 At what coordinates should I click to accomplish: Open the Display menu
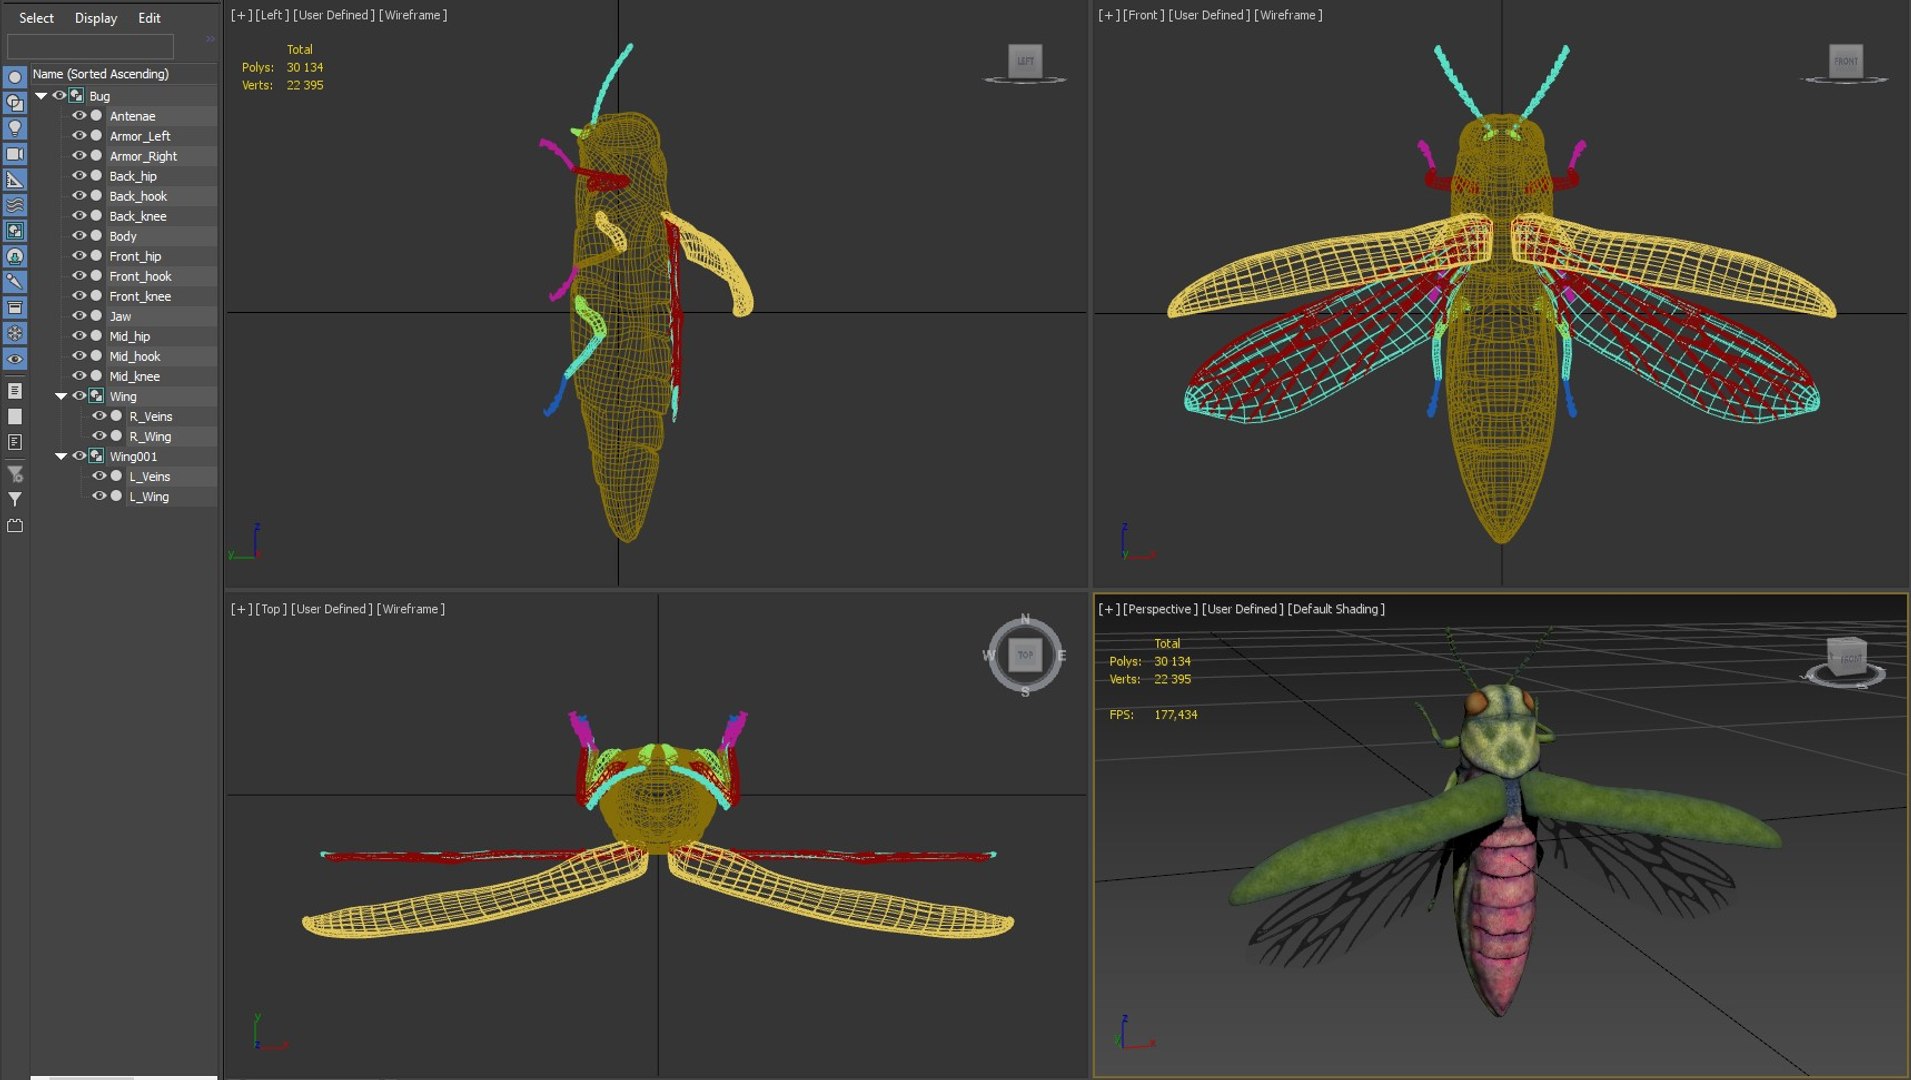point(96,18)
